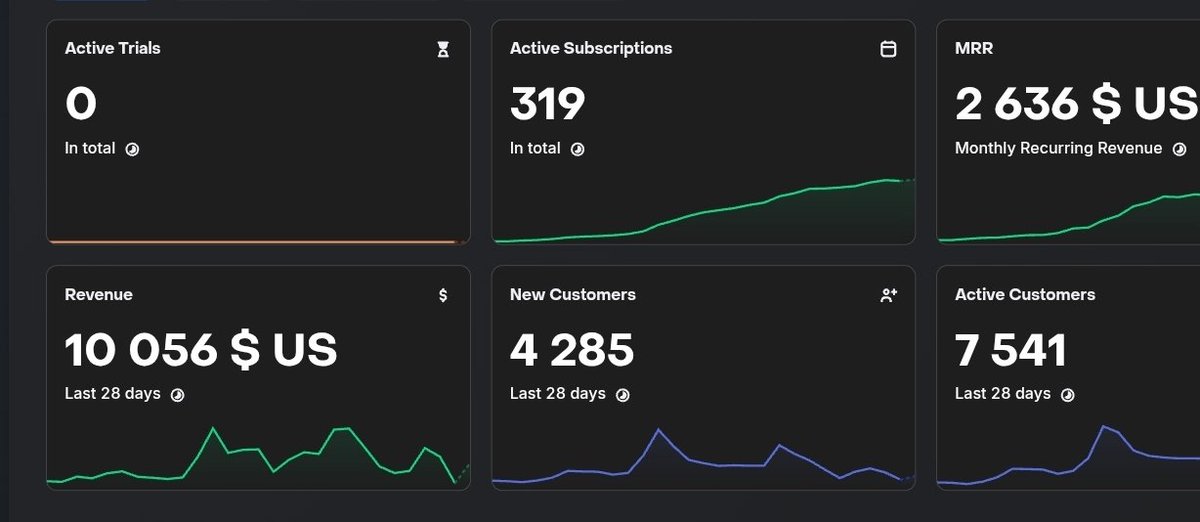Viewport: 1200px width, 522px height.
Task: Click the 2 636 $ US MRR value
Action: click(x=1077, y=104)
